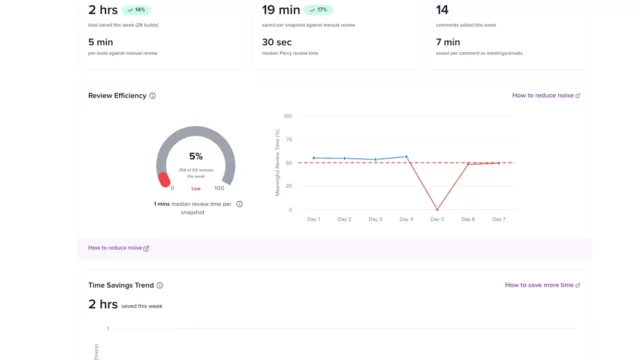Select the Day 6 data point on chart
This screenshot has width=640, height=360.
coord(468,164)
